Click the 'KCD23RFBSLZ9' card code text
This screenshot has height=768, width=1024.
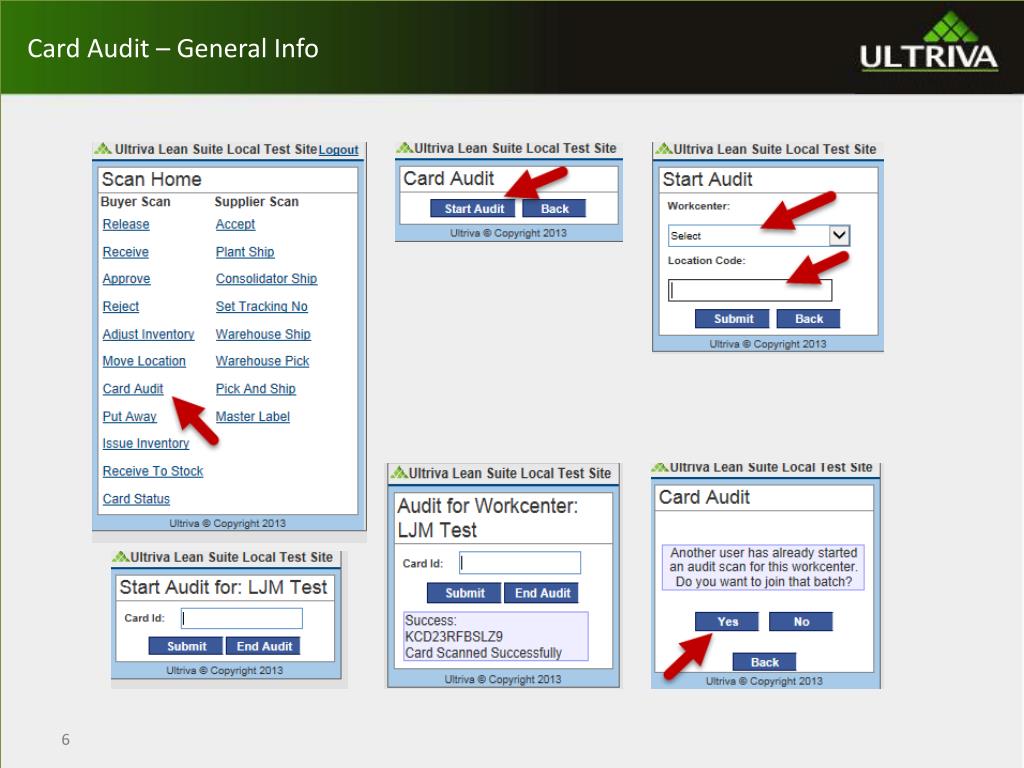click(454, 637)
